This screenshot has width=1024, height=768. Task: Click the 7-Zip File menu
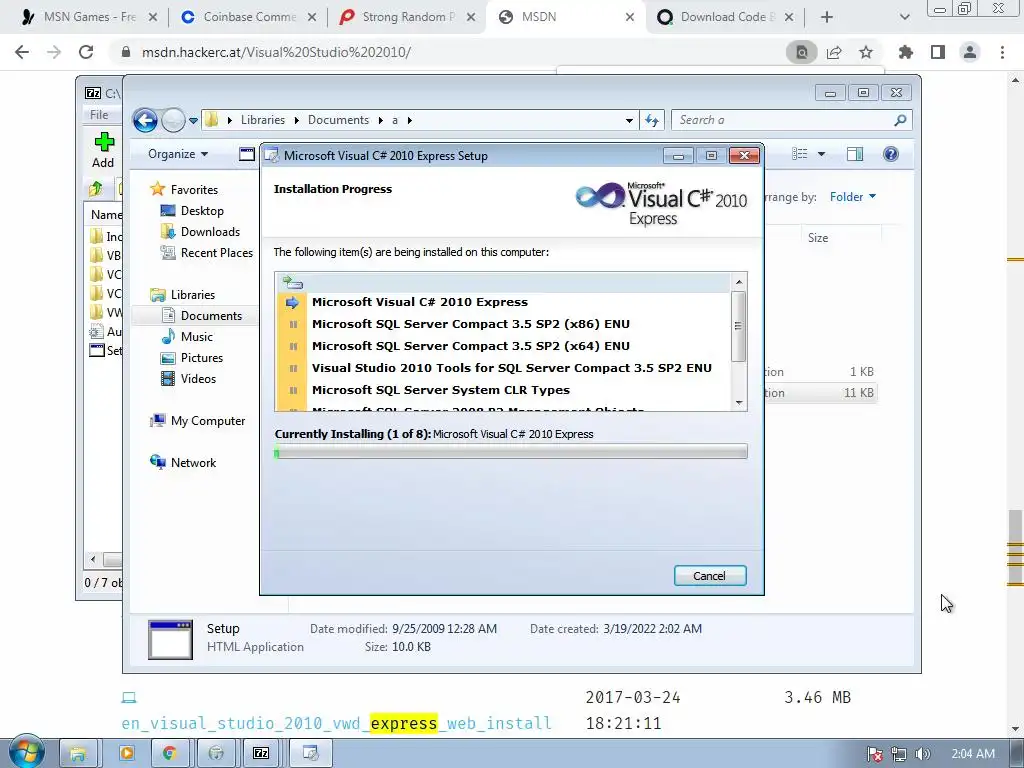tap(99, 114)
